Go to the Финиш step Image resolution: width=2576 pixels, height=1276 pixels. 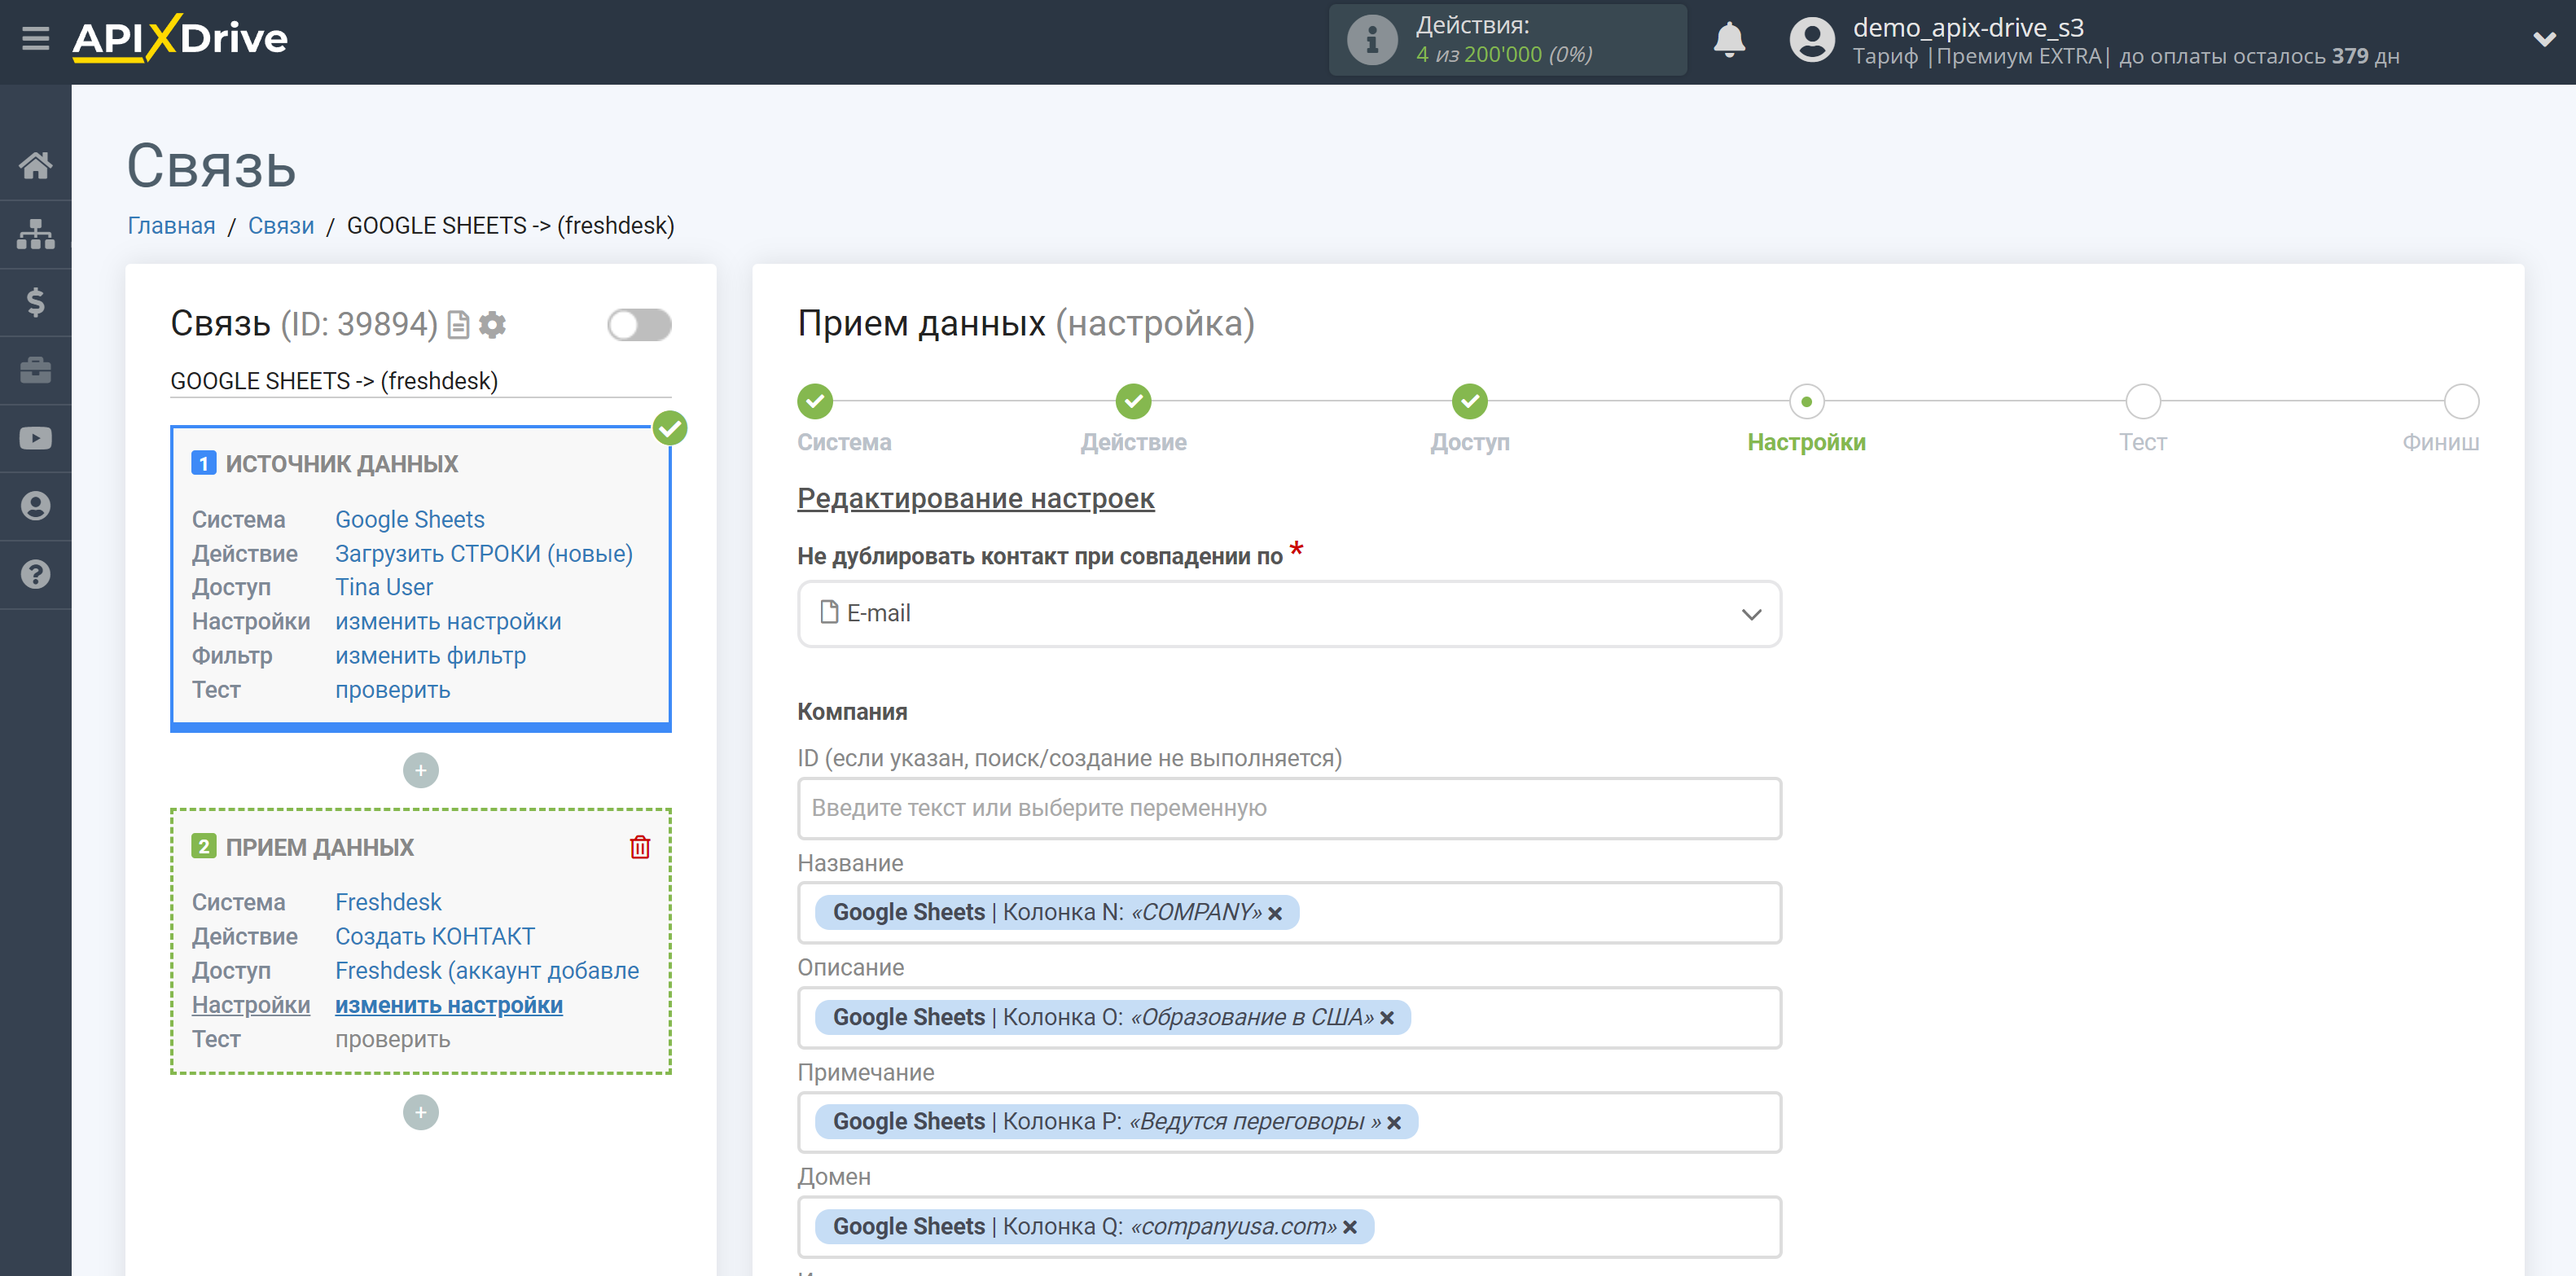2461,402
